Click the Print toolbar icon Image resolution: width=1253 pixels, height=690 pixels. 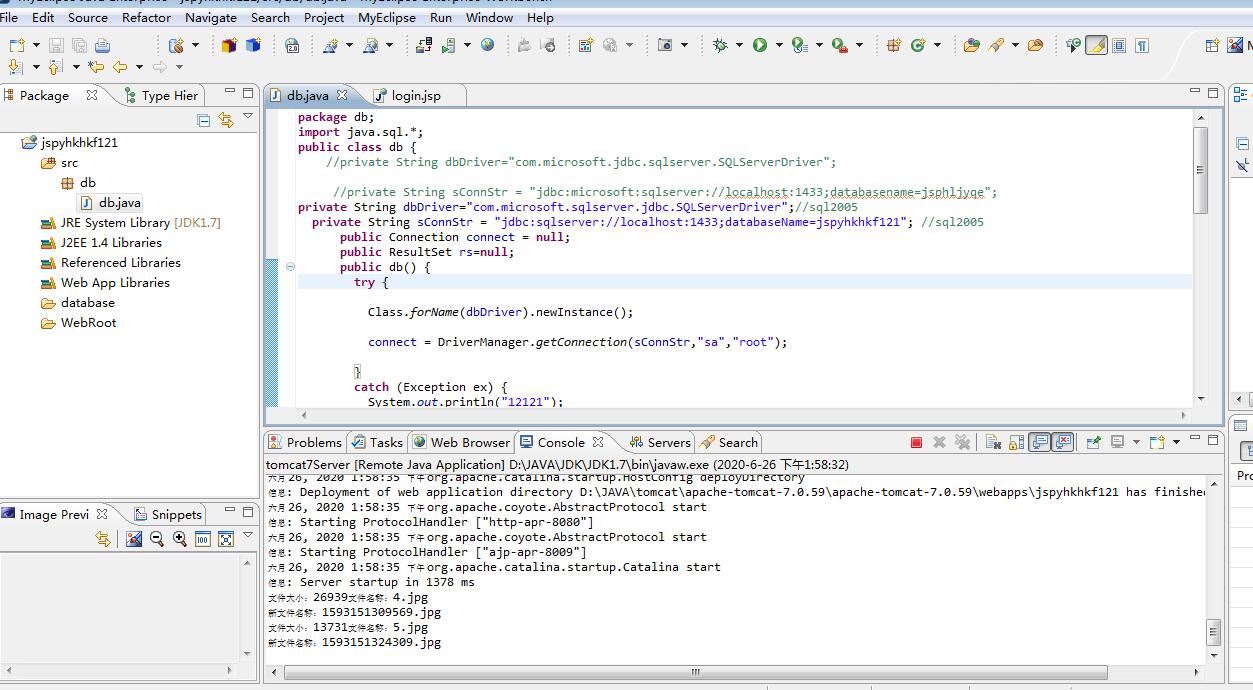102,45
